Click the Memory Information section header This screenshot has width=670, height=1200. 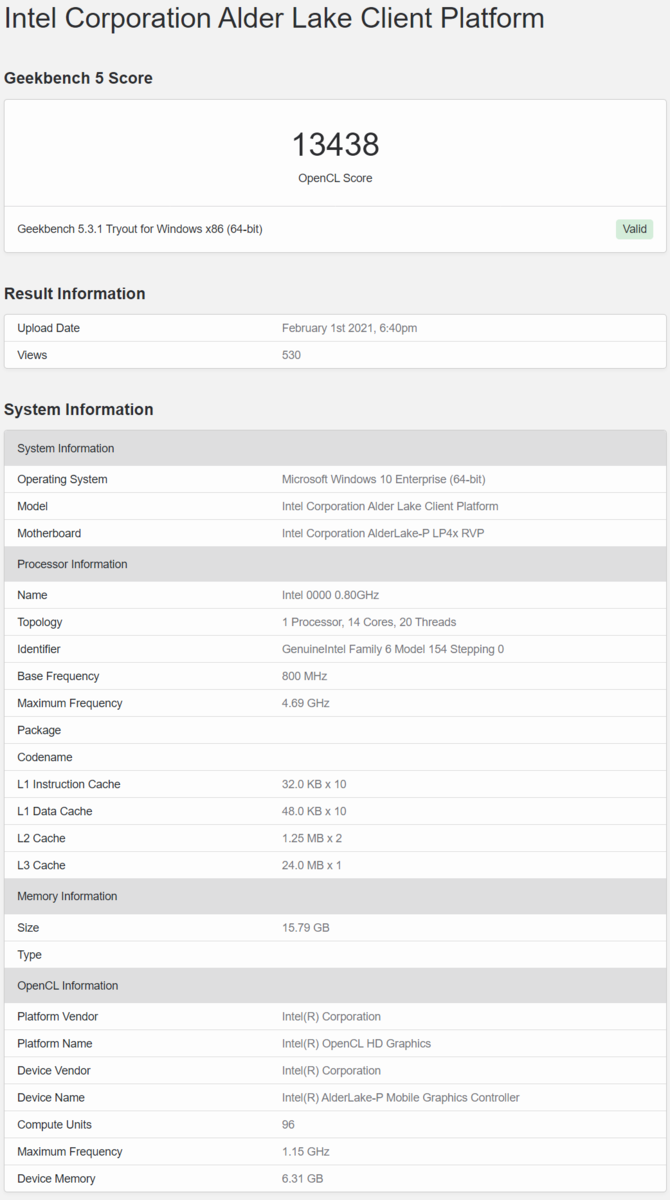coord(335,896)
